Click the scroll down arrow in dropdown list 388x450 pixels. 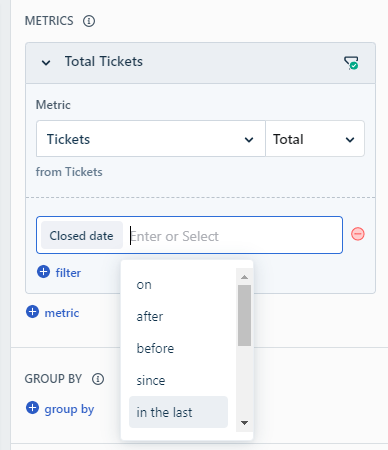pyautogui.click(x=244, y=423)
